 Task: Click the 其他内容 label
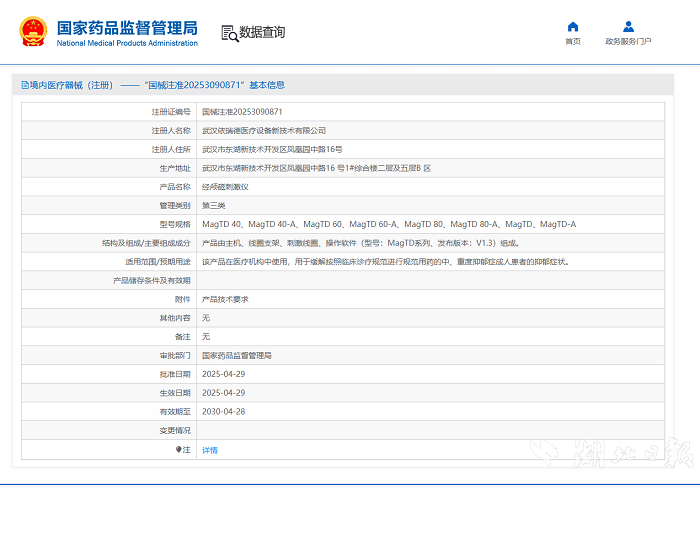pyautogui.click(x=175, y=318)
